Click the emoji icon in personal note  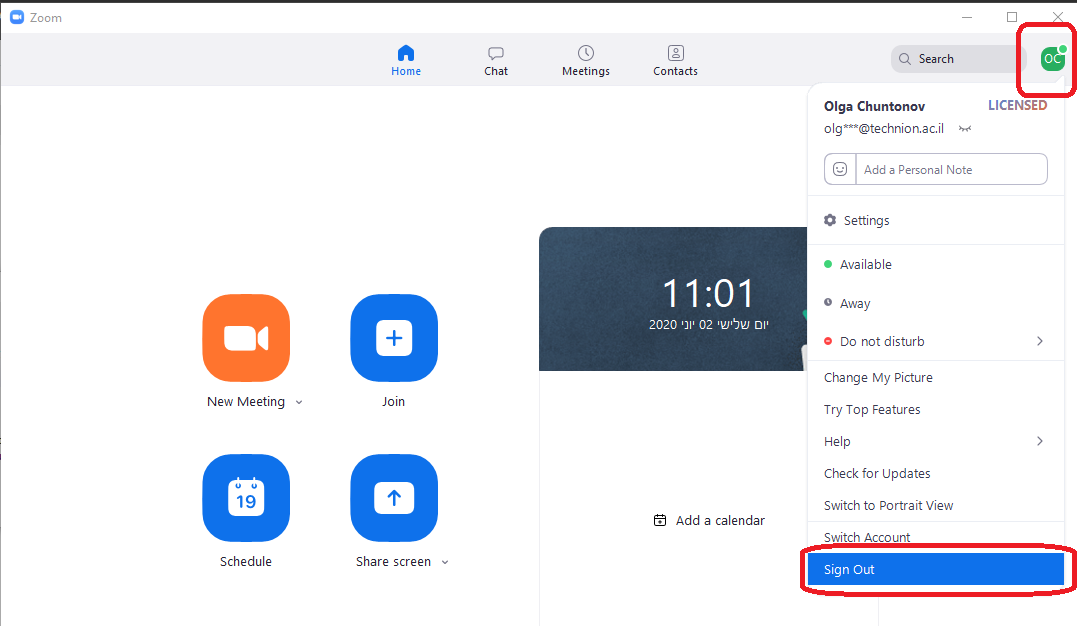pos(840,170)
